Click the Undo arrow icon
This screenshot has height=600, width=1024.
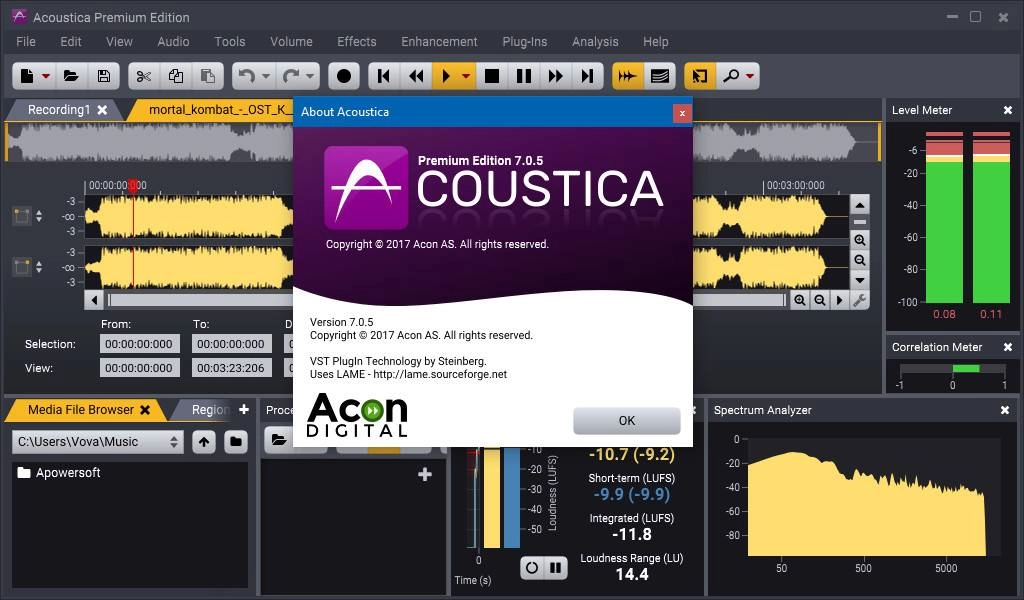247,76
